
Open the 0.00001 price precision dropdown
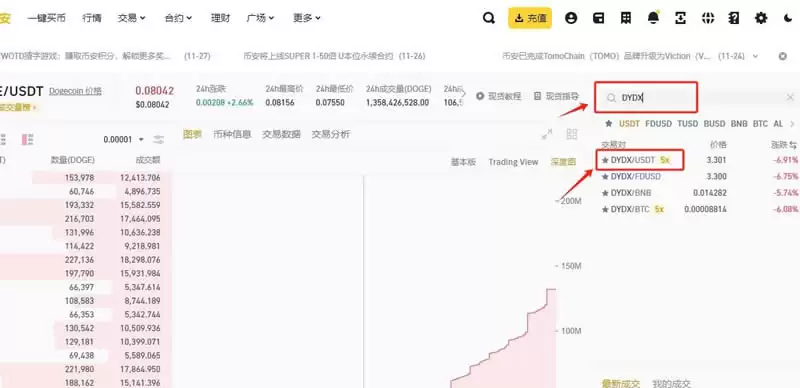click(123, 139)
